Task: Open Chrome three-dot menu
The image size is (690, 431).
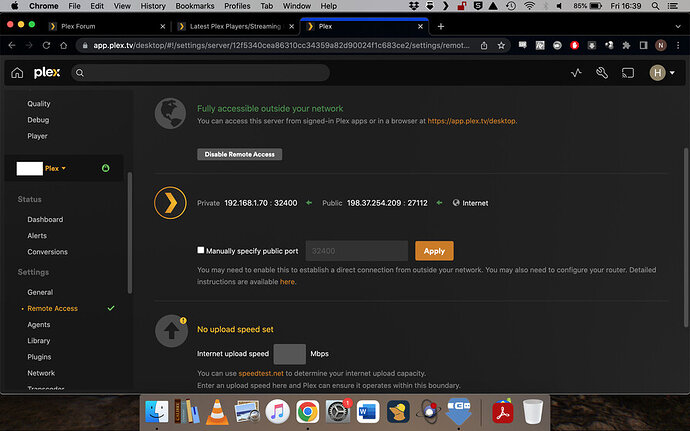Action: pos(678,45)
